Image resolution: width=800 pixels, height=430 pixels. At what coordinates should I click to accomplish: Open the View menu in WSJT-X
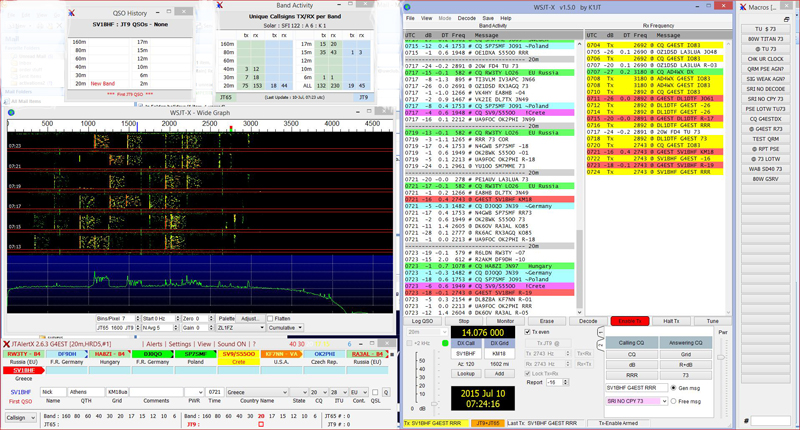pyautogui.click(x=426, y=19)
